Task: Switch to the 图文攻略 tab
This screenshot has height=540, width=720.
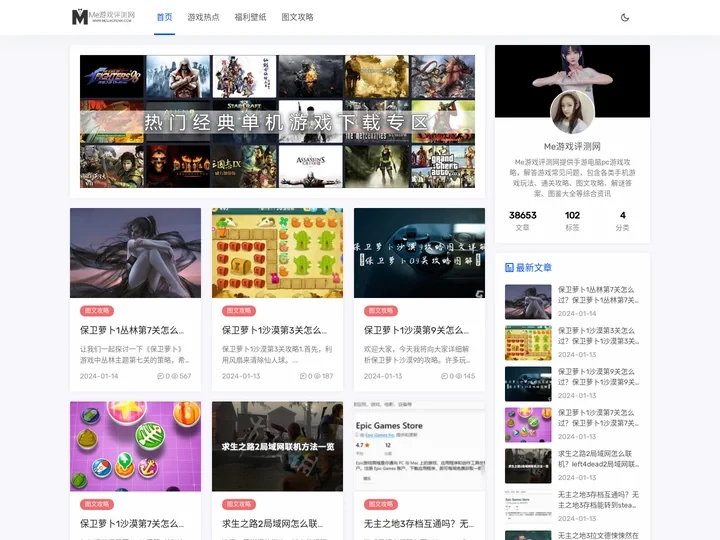Action: click(x=298, y=17)
